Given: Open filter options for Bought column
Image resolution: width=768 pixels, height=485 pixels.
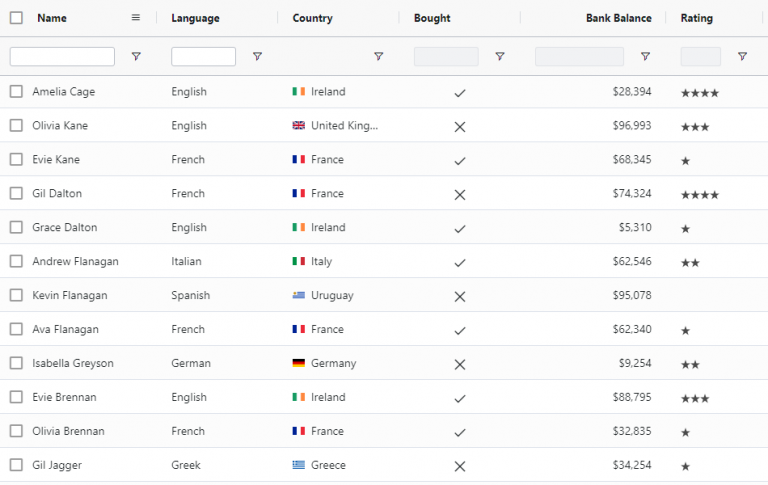Looking at the screenshot, I should tap(500, 56).
